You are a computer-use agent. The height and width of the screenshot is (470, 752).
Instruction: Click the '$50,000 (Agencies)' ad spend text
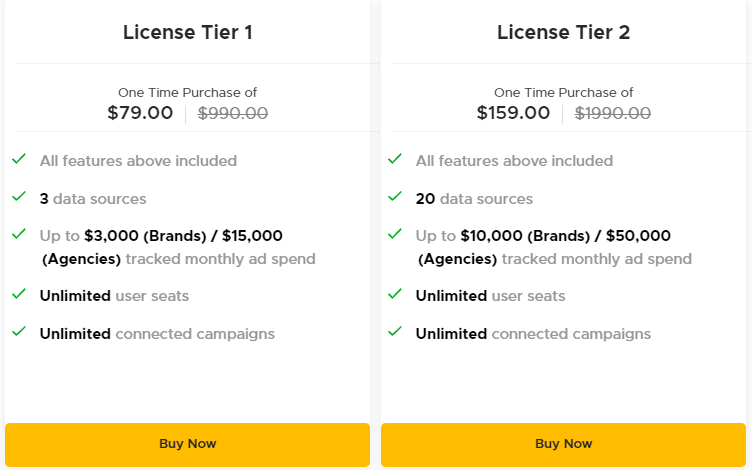click(x=632, y=236)
